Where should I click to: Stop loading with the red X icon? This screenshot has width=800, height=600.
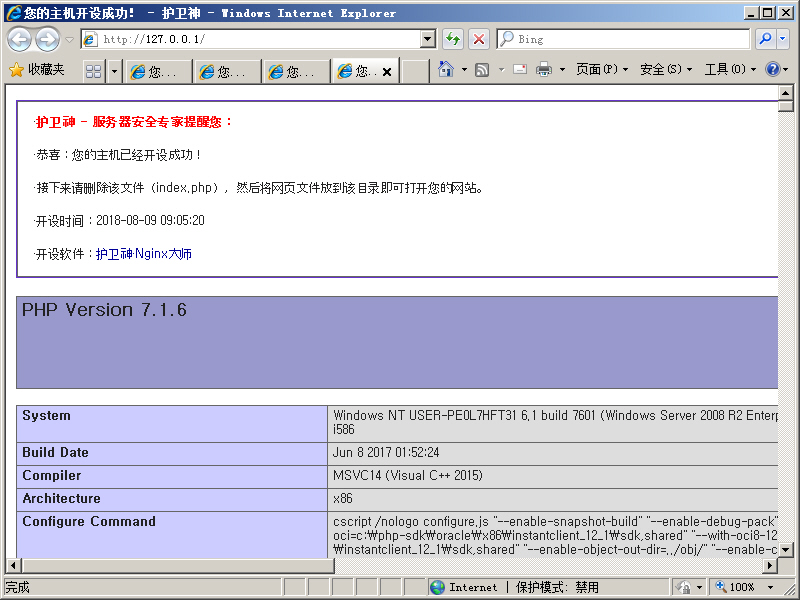(479, 39)
